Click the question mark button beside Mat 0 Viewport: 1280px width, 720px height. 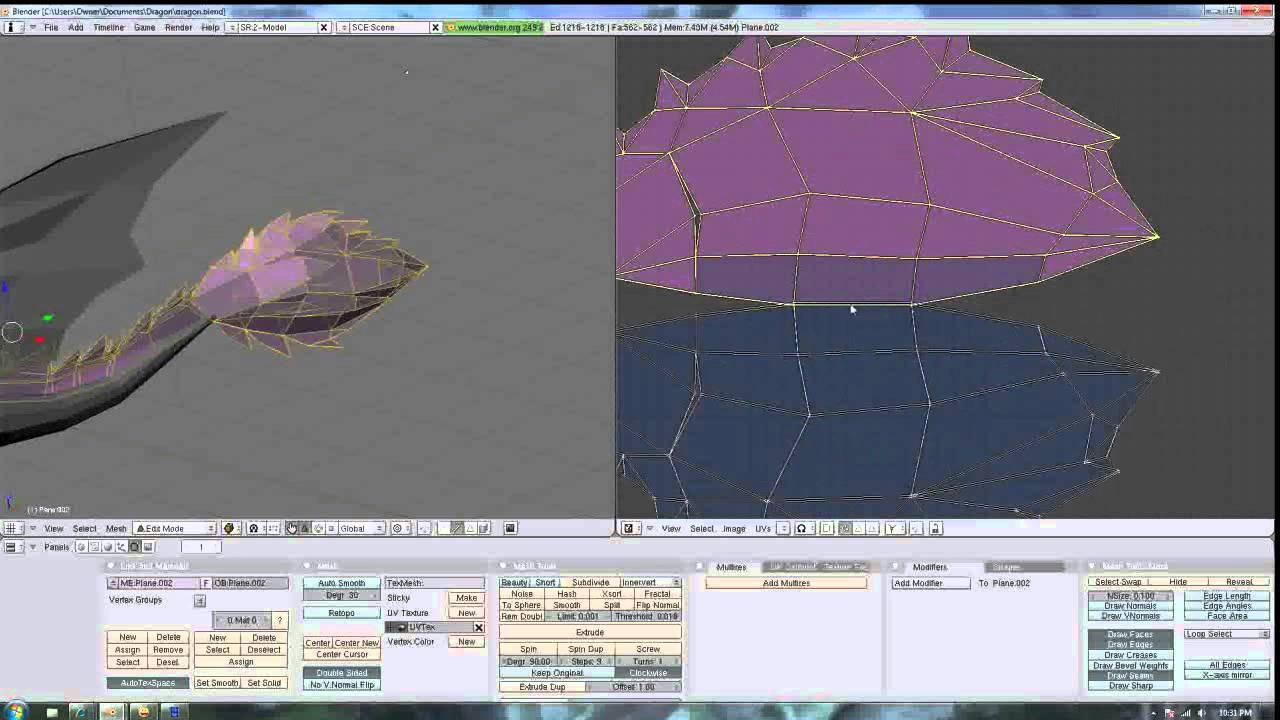point(279,620)
